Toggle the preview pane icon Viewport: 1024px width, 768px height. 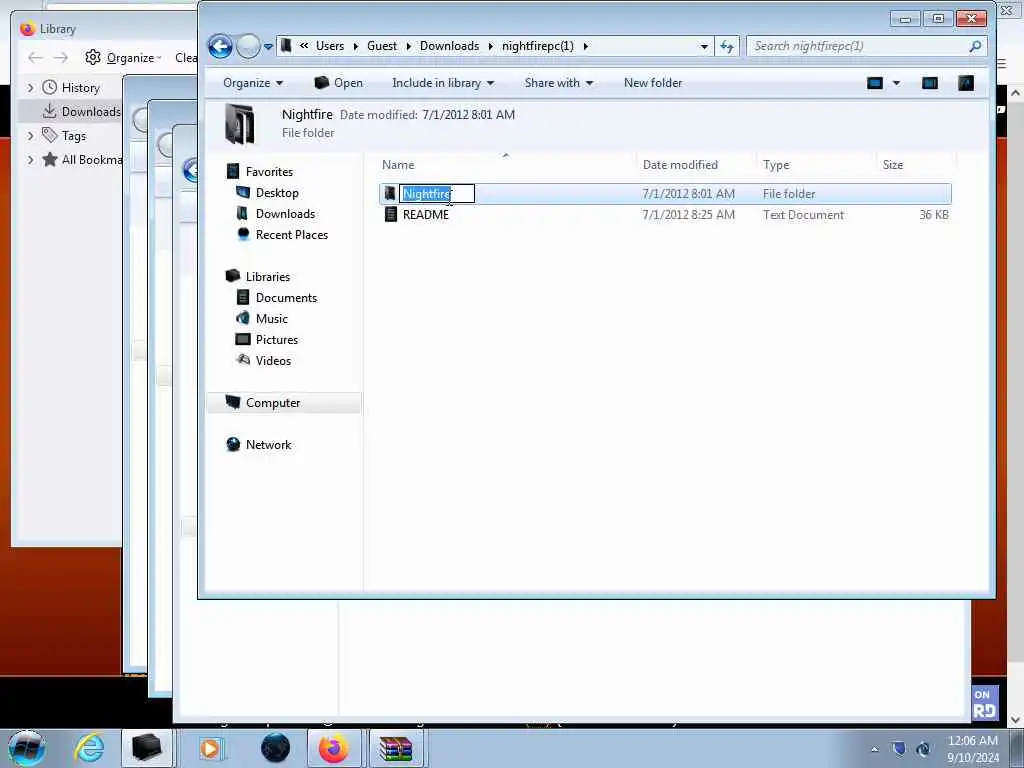coord(929,83)
